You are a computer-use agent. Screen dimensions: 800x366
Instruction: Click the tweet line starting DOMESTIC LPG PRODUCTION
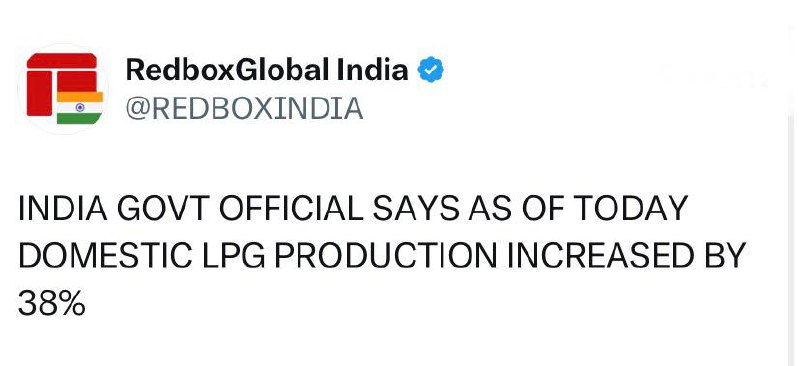pyautogui.click(x=382, y=256)
